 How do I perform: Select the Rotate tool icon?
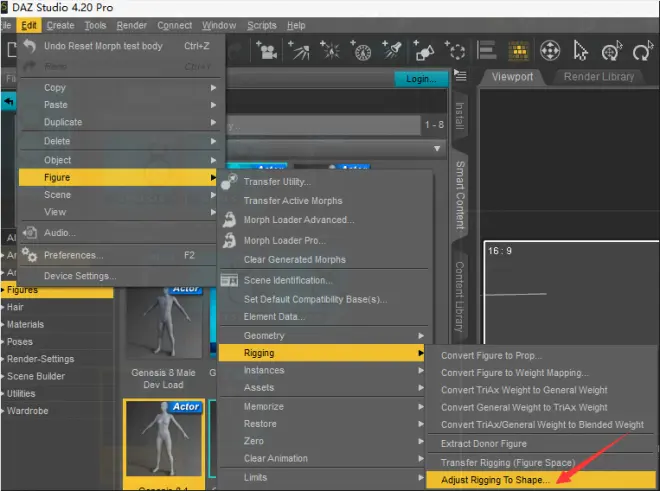click(x=642, y=51)
